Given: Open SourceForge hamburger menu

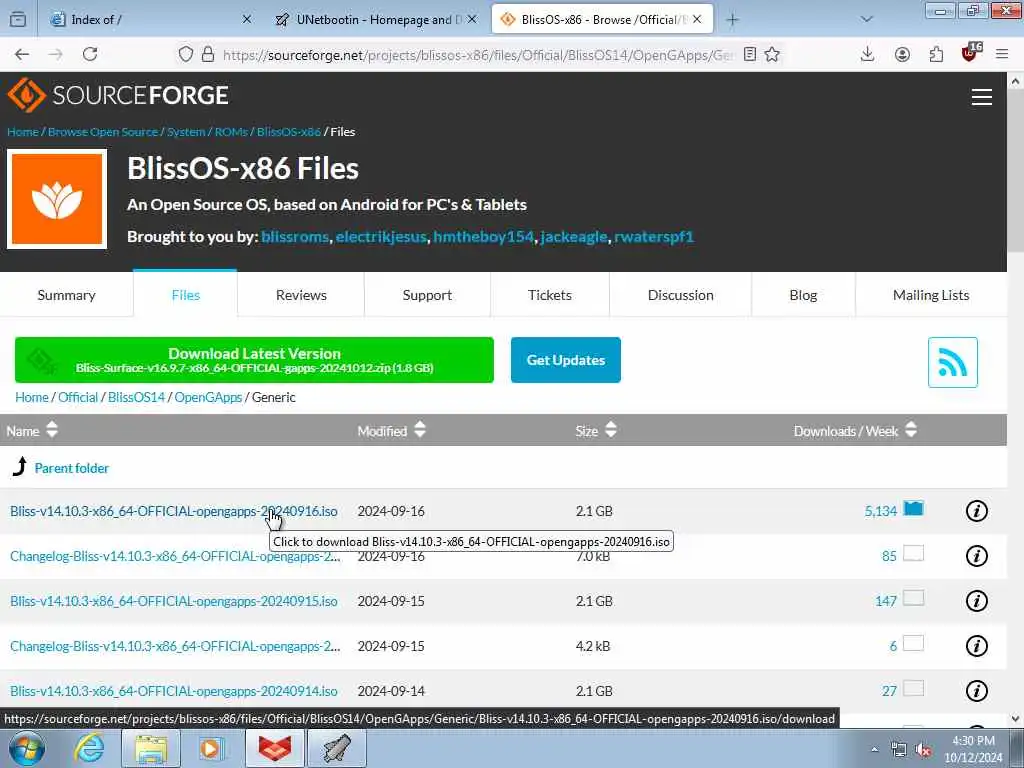Looking at the screenshot, I should tap(982, 97).
